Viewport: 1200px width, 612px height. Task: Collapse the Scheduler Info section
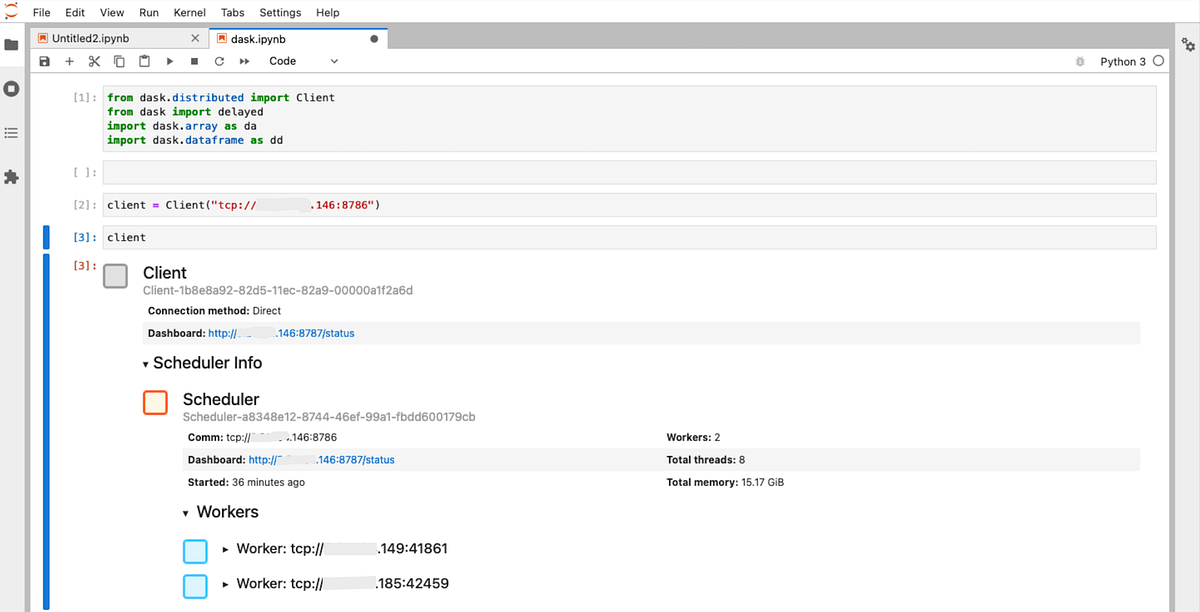click(x=146, y=363)
